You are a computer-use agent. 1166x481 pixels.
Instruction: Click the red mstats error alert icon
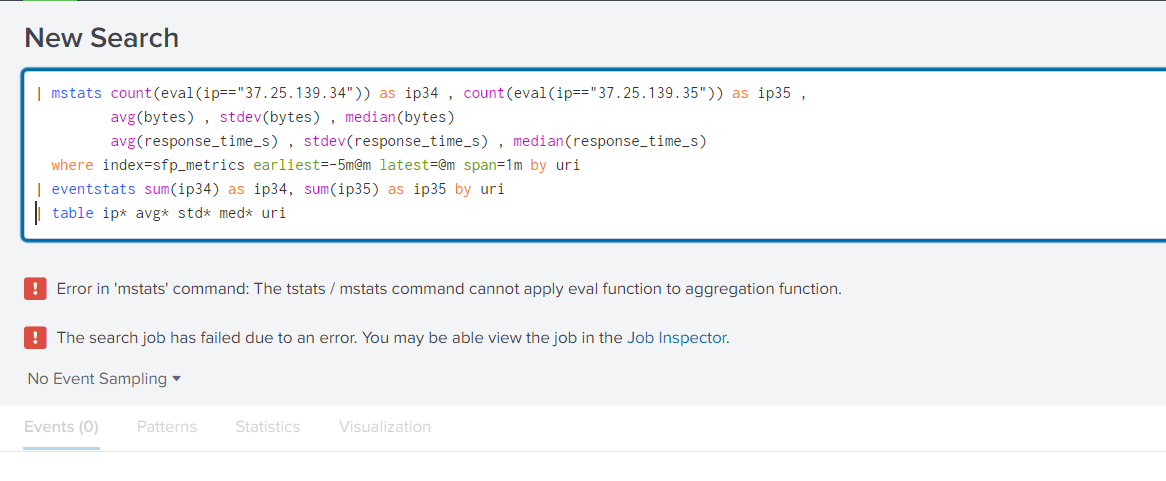point(35,288)
